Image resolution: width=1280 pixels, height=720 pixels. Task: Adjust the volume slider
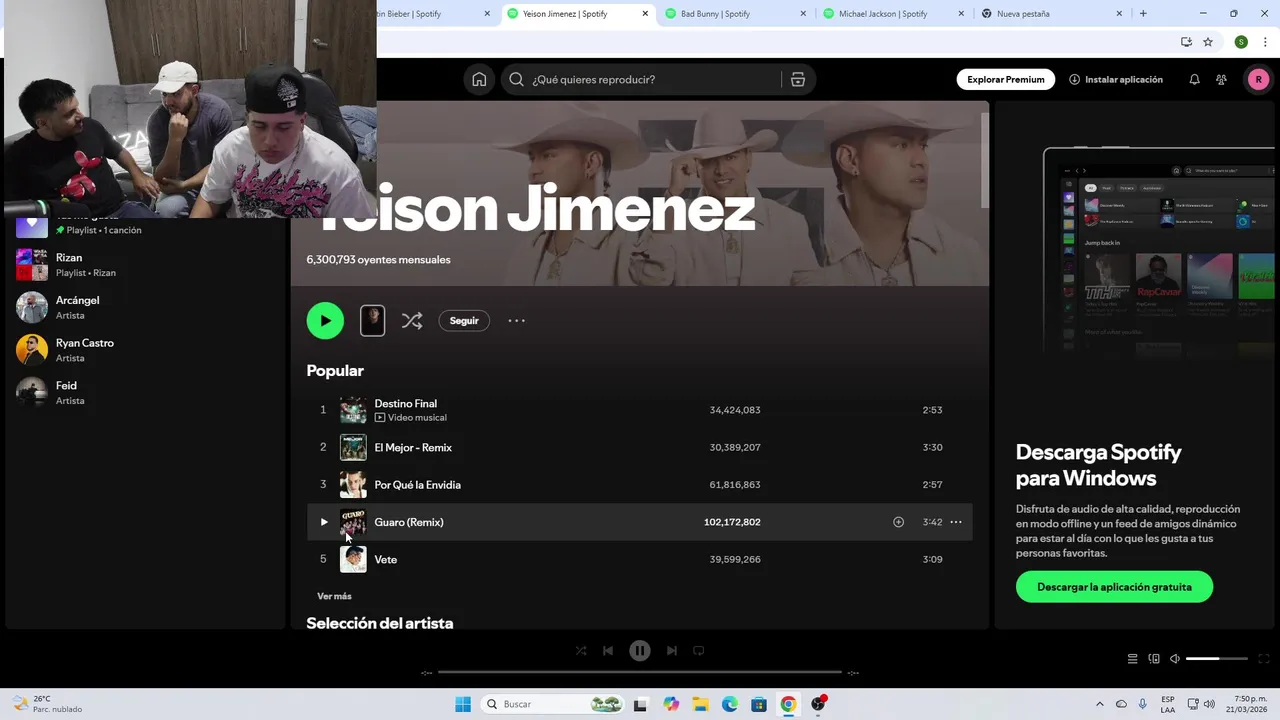tap(1217, 659)
